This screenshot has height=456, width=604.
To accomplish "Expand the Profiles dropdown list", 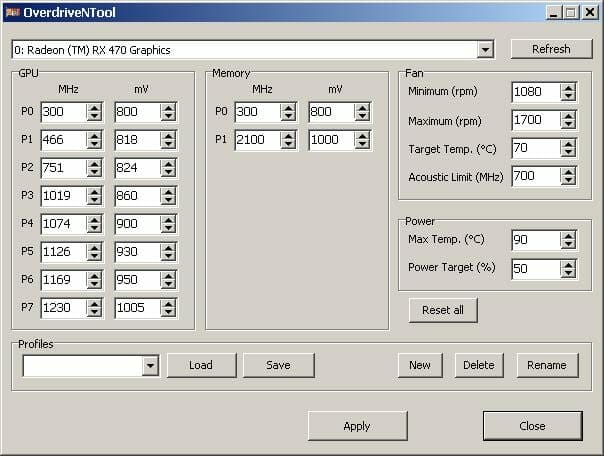I will point(150,366).
